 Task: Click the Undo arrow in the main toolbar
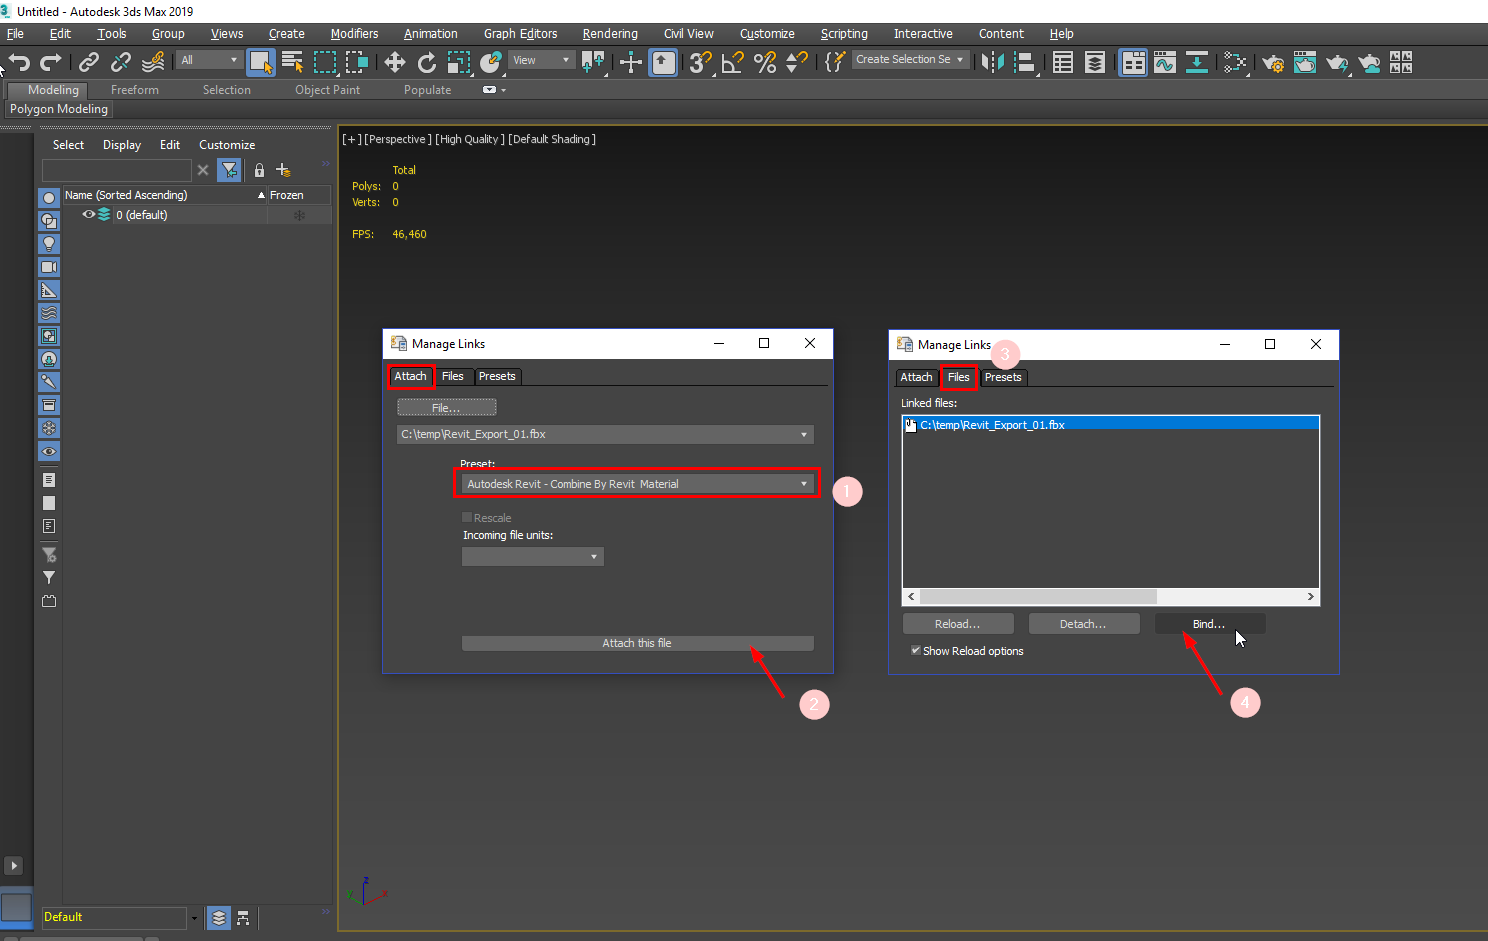tap(19, 63)
